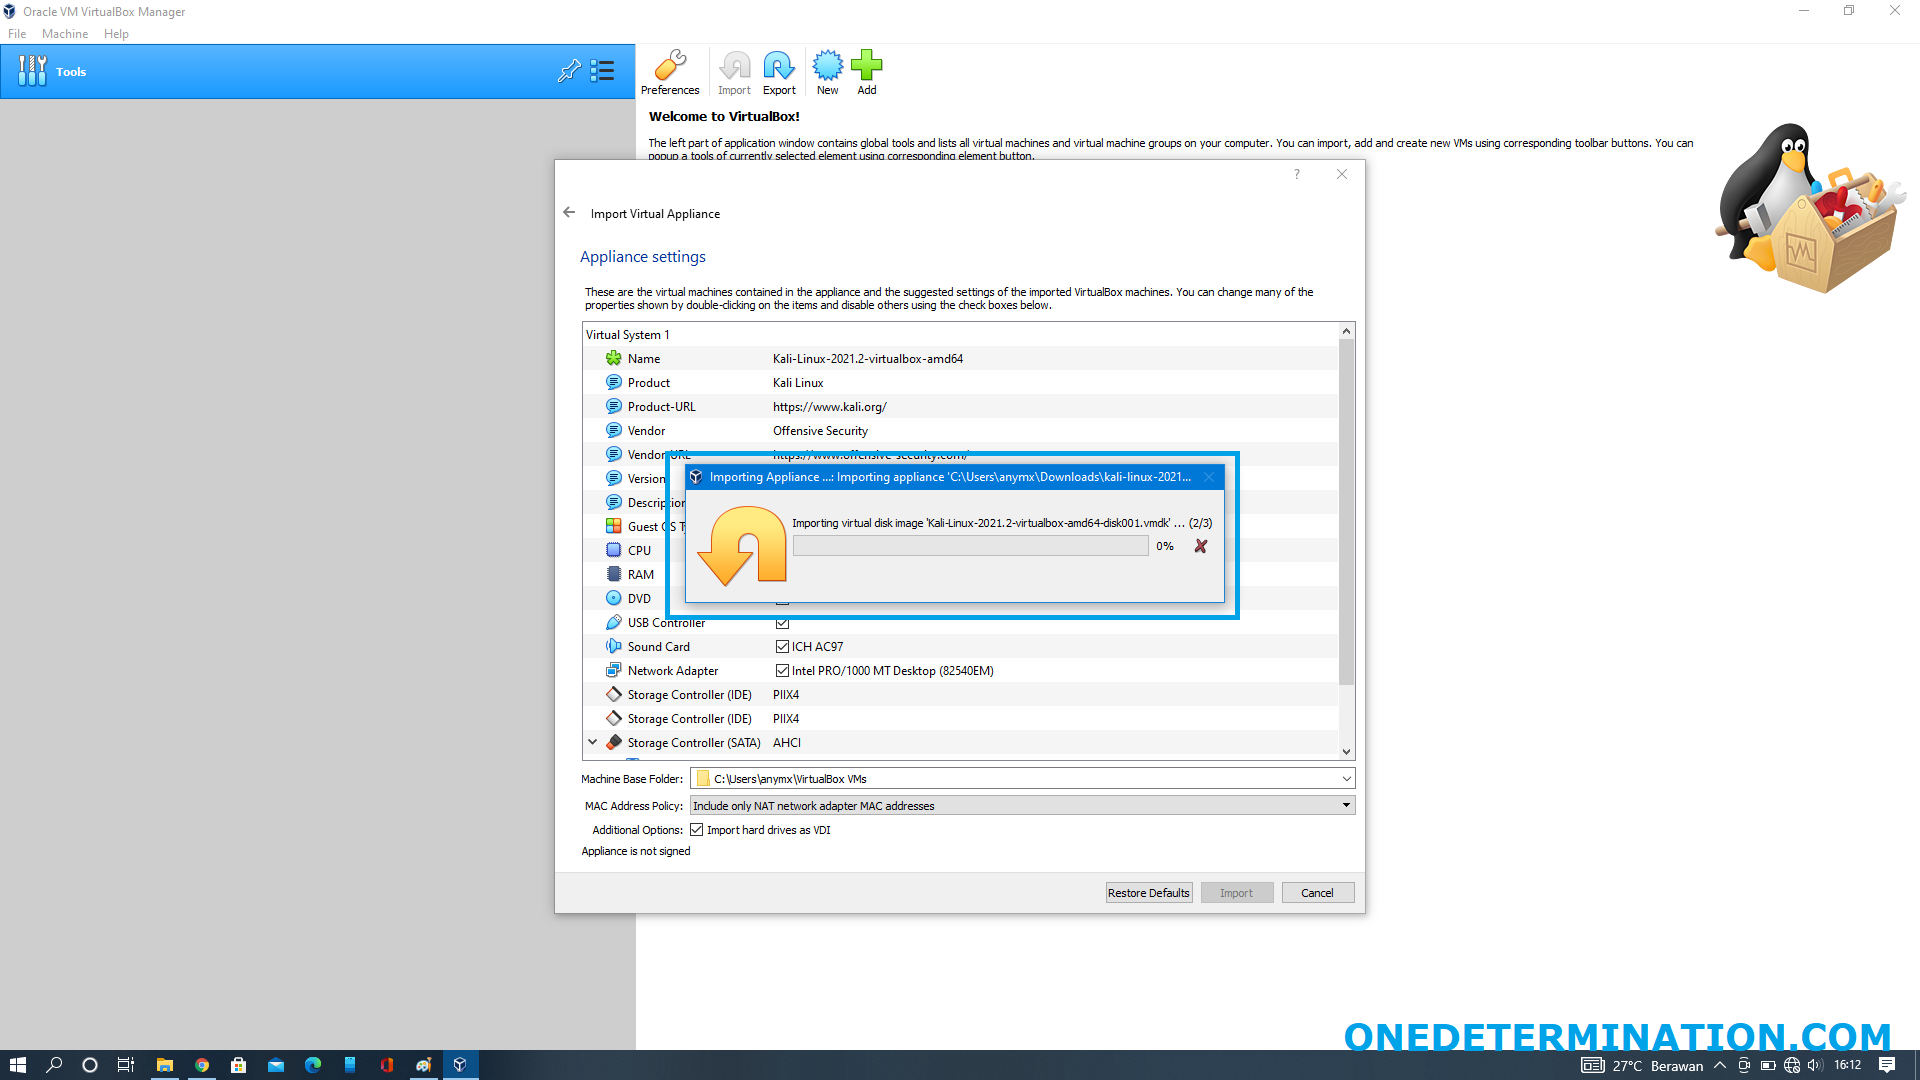The width and height of the screenshot is (1920, 1080).
Task: Click the taskbar clock 16:12
Action: [1847, 1065]
